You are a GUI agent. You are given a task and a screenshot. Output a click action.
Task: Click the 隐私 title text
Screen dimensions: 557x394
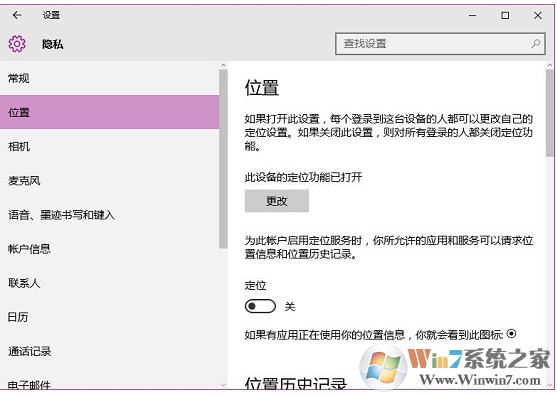pyautogui.click(x=53, y=44)
